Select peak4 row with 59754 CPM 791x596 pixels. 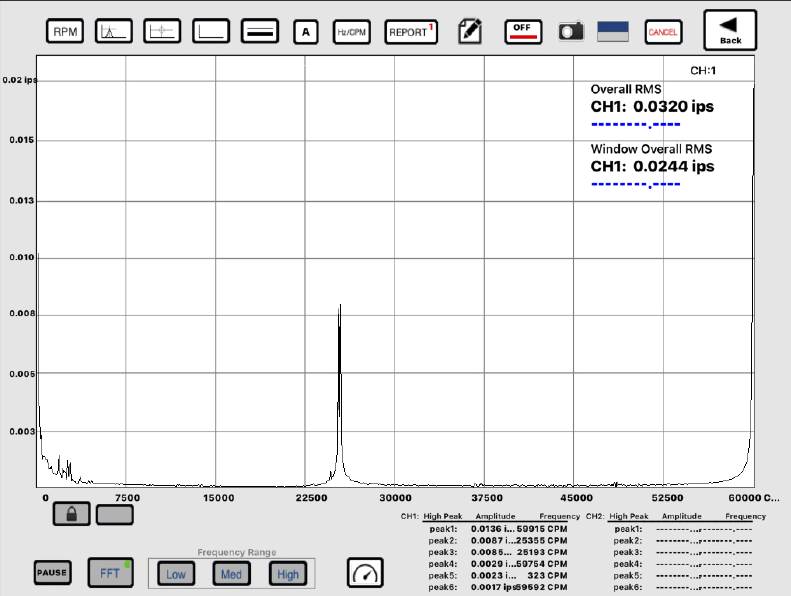[498, 564]
